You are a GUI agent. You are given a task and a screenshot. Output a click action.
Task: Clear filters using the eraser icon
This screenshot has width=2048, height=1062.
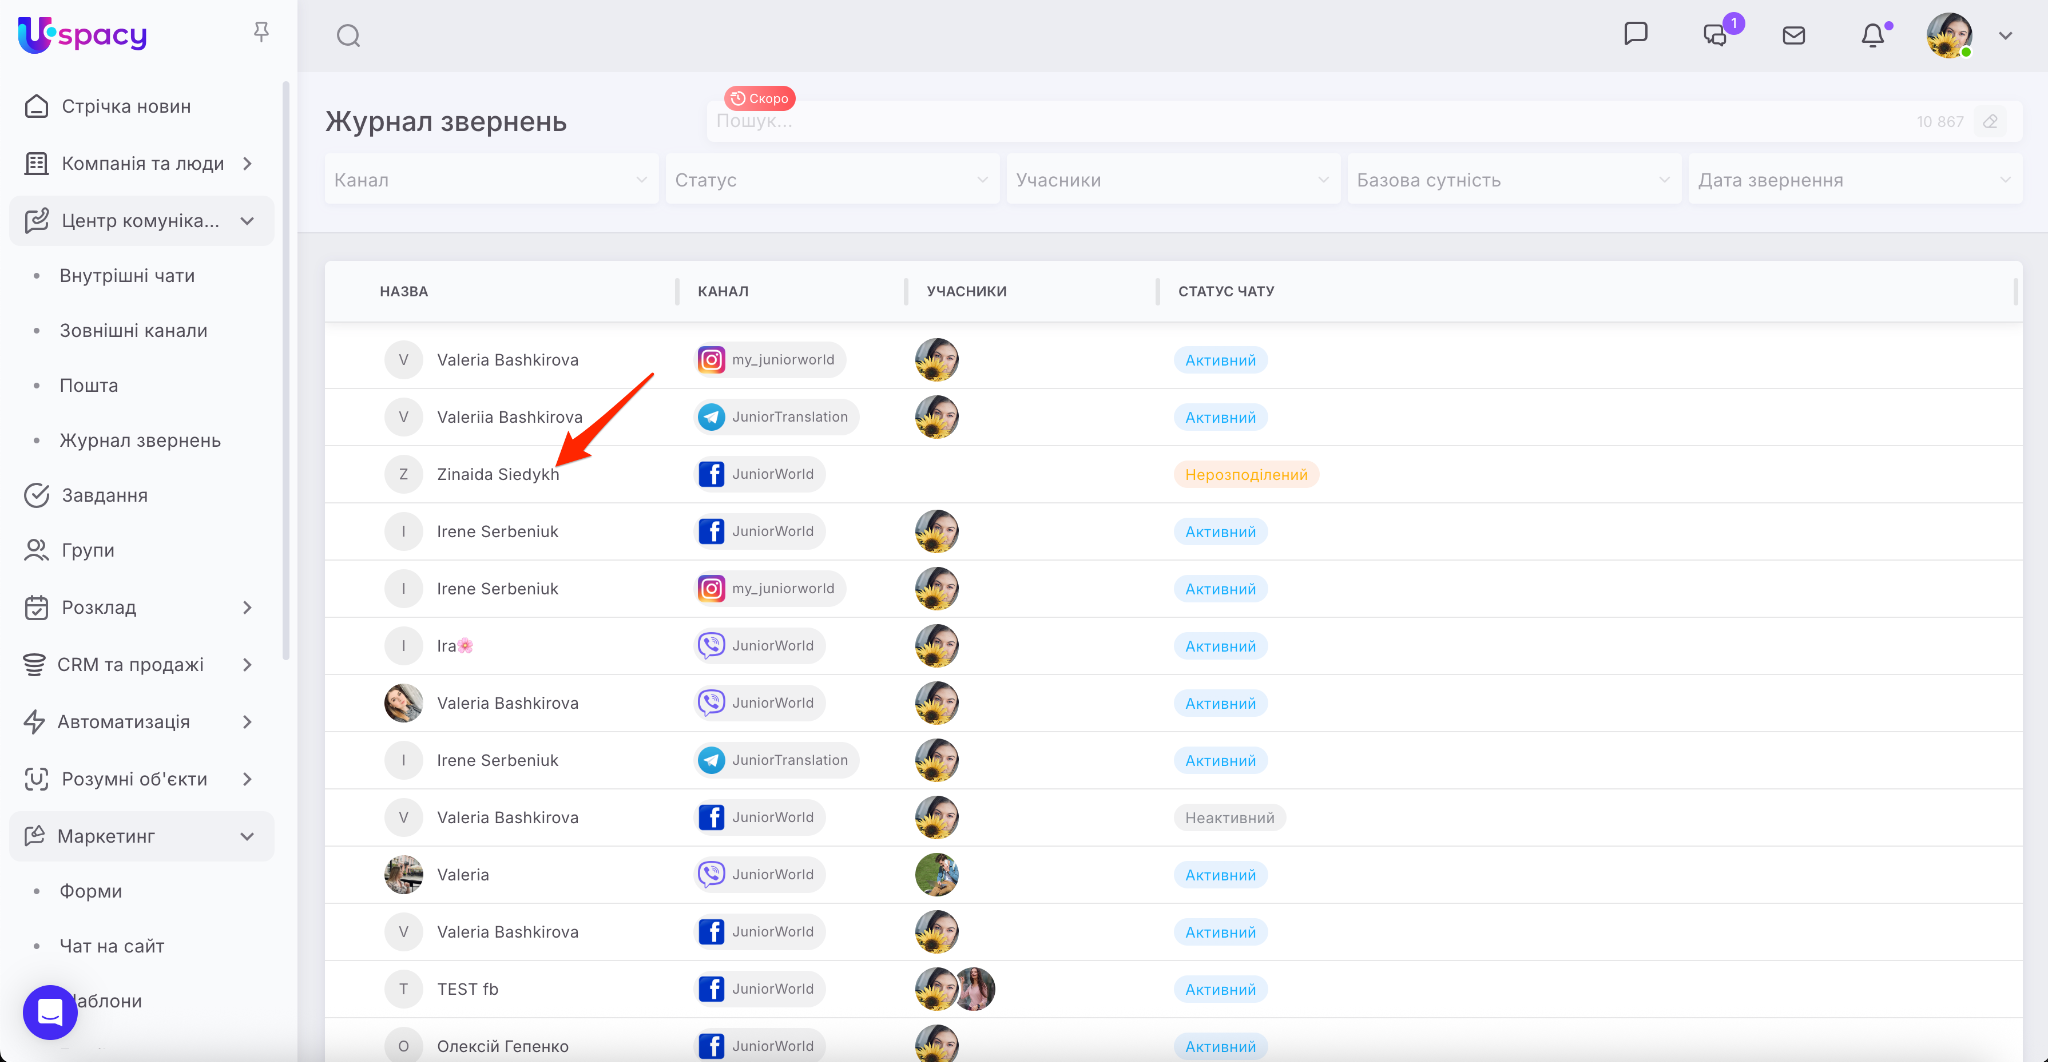[1991, 122]
